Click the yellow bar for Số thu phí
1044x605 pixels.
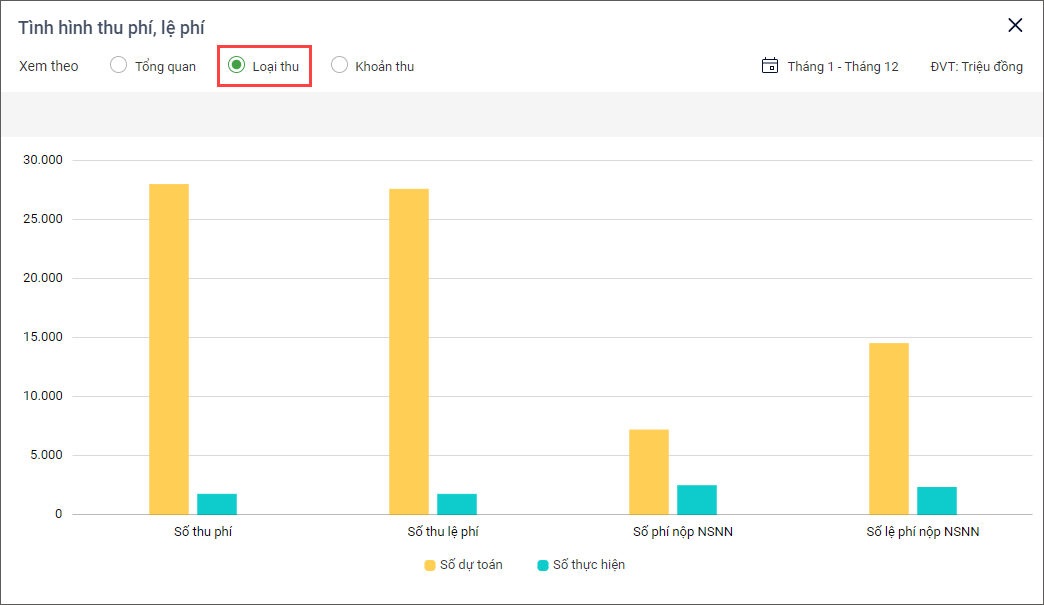169,349
